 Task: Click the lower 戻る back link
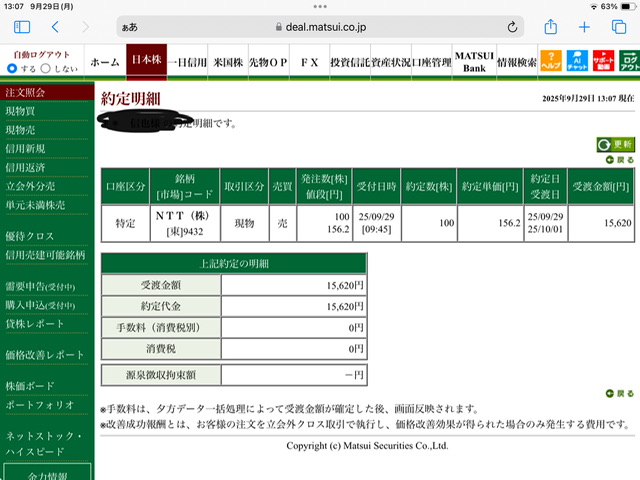coord(620,393)
